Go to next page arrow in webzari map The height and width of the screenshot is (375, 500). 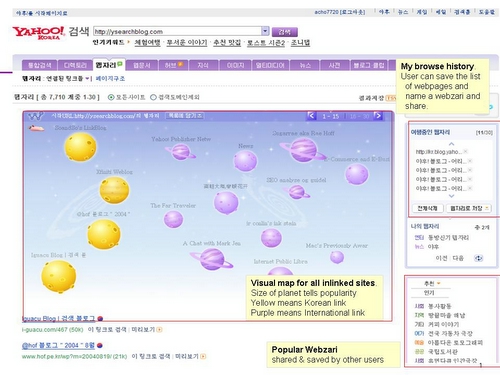click(378, 116)
